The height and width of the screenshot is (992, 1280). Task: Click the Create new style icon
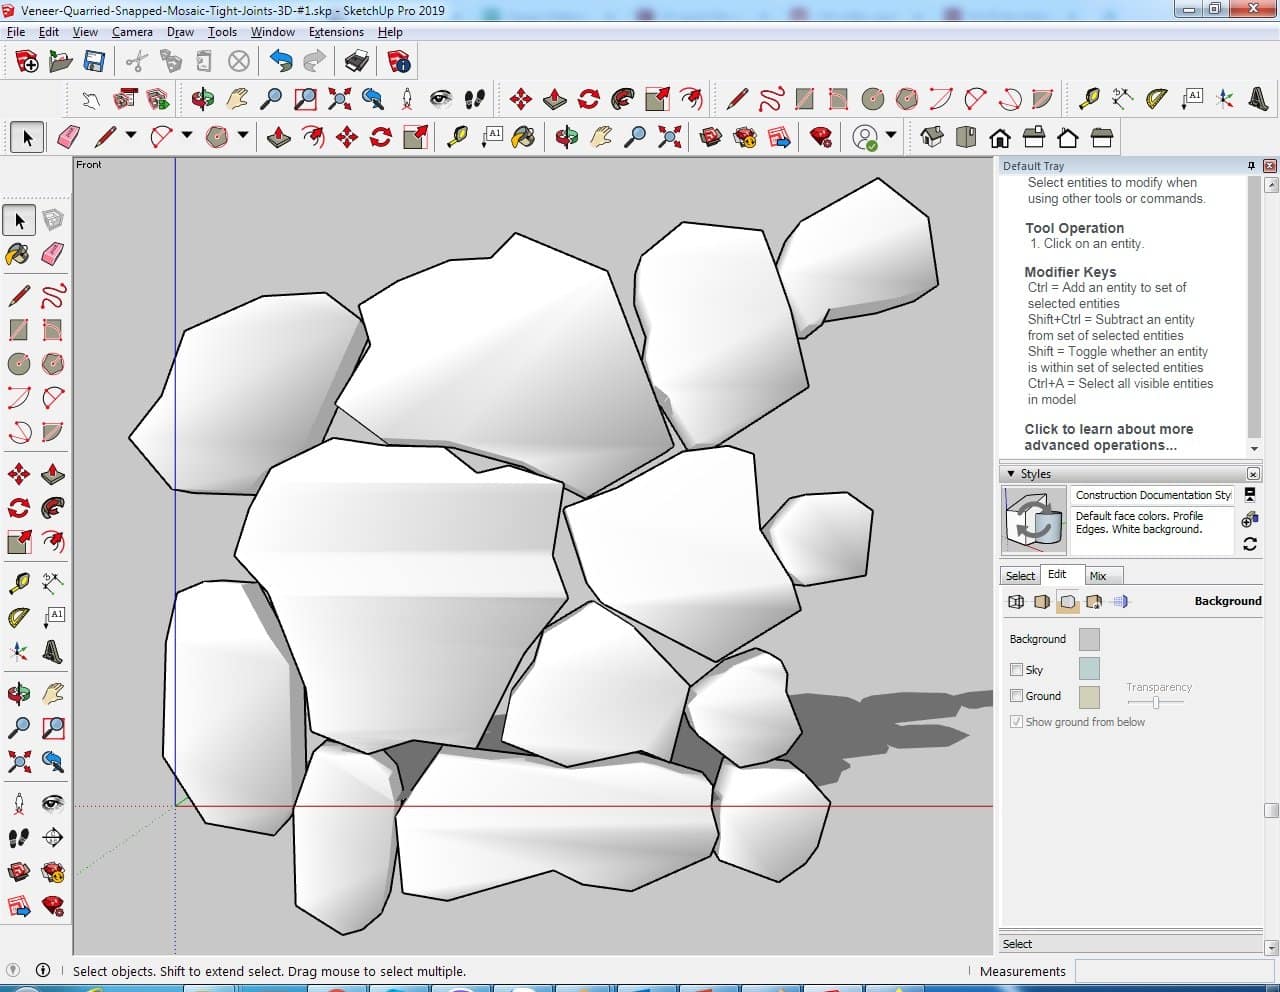point(1249,520)
